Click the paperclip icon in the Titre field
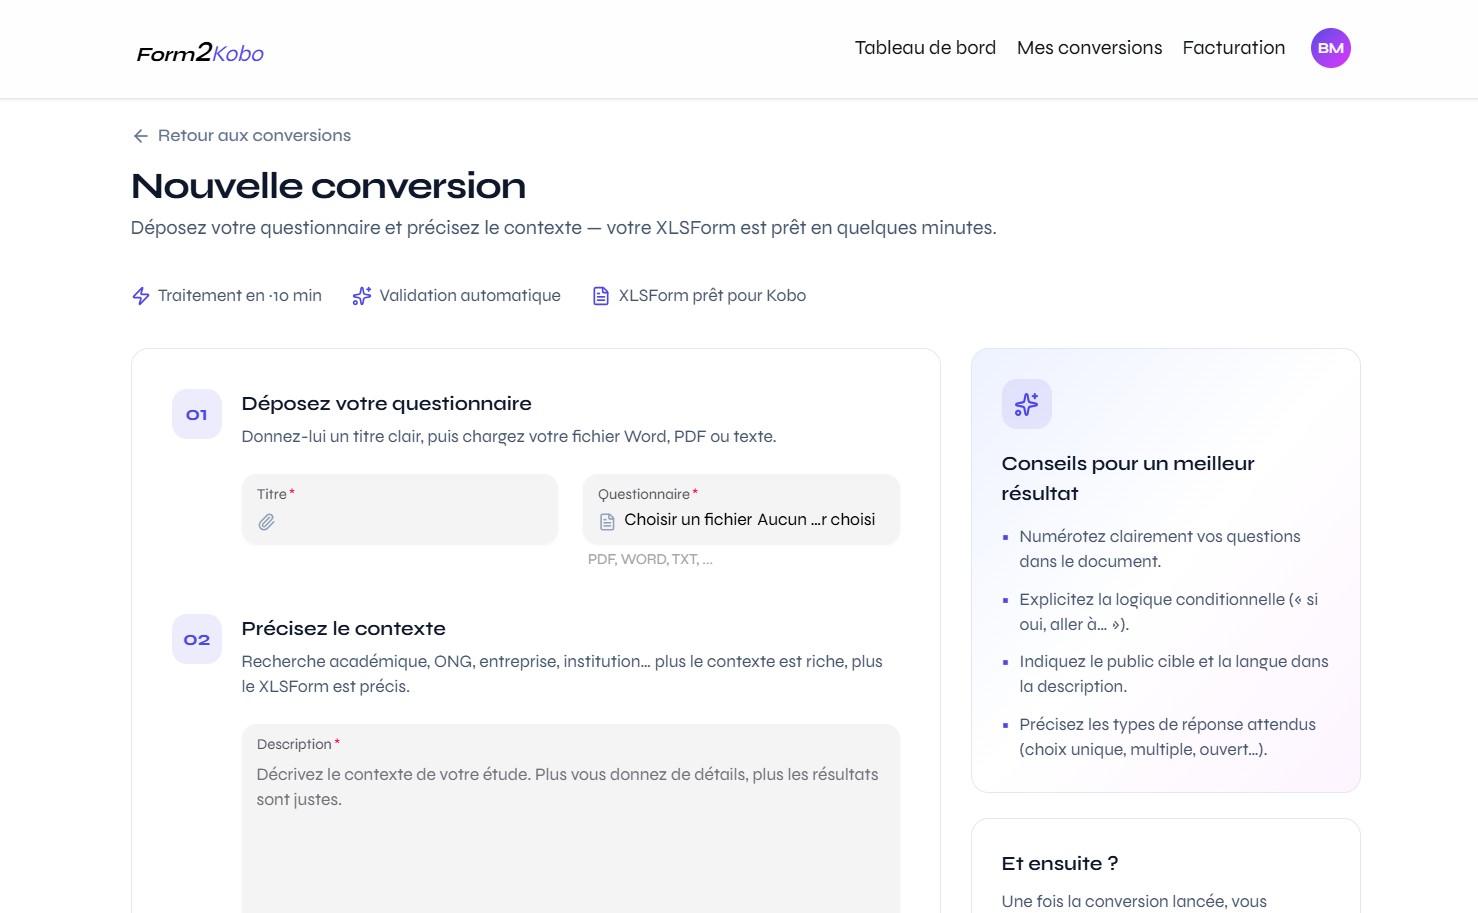Screen dimensions: 1478x913 point(267,521)
